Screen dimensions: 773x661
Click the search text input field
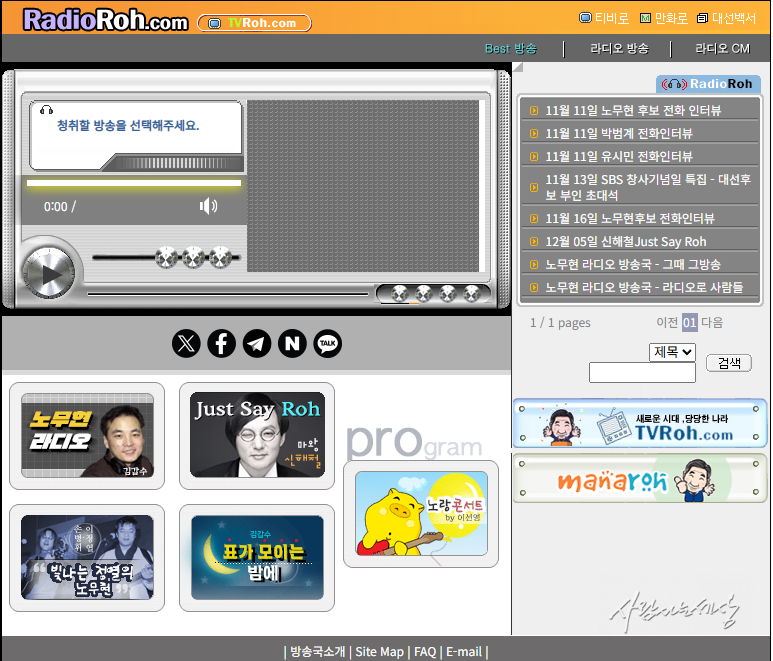point(642,373)
